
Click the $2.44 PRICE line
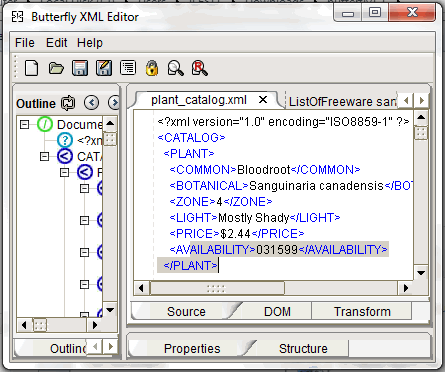pyautogui.click(x=237, y=233)
